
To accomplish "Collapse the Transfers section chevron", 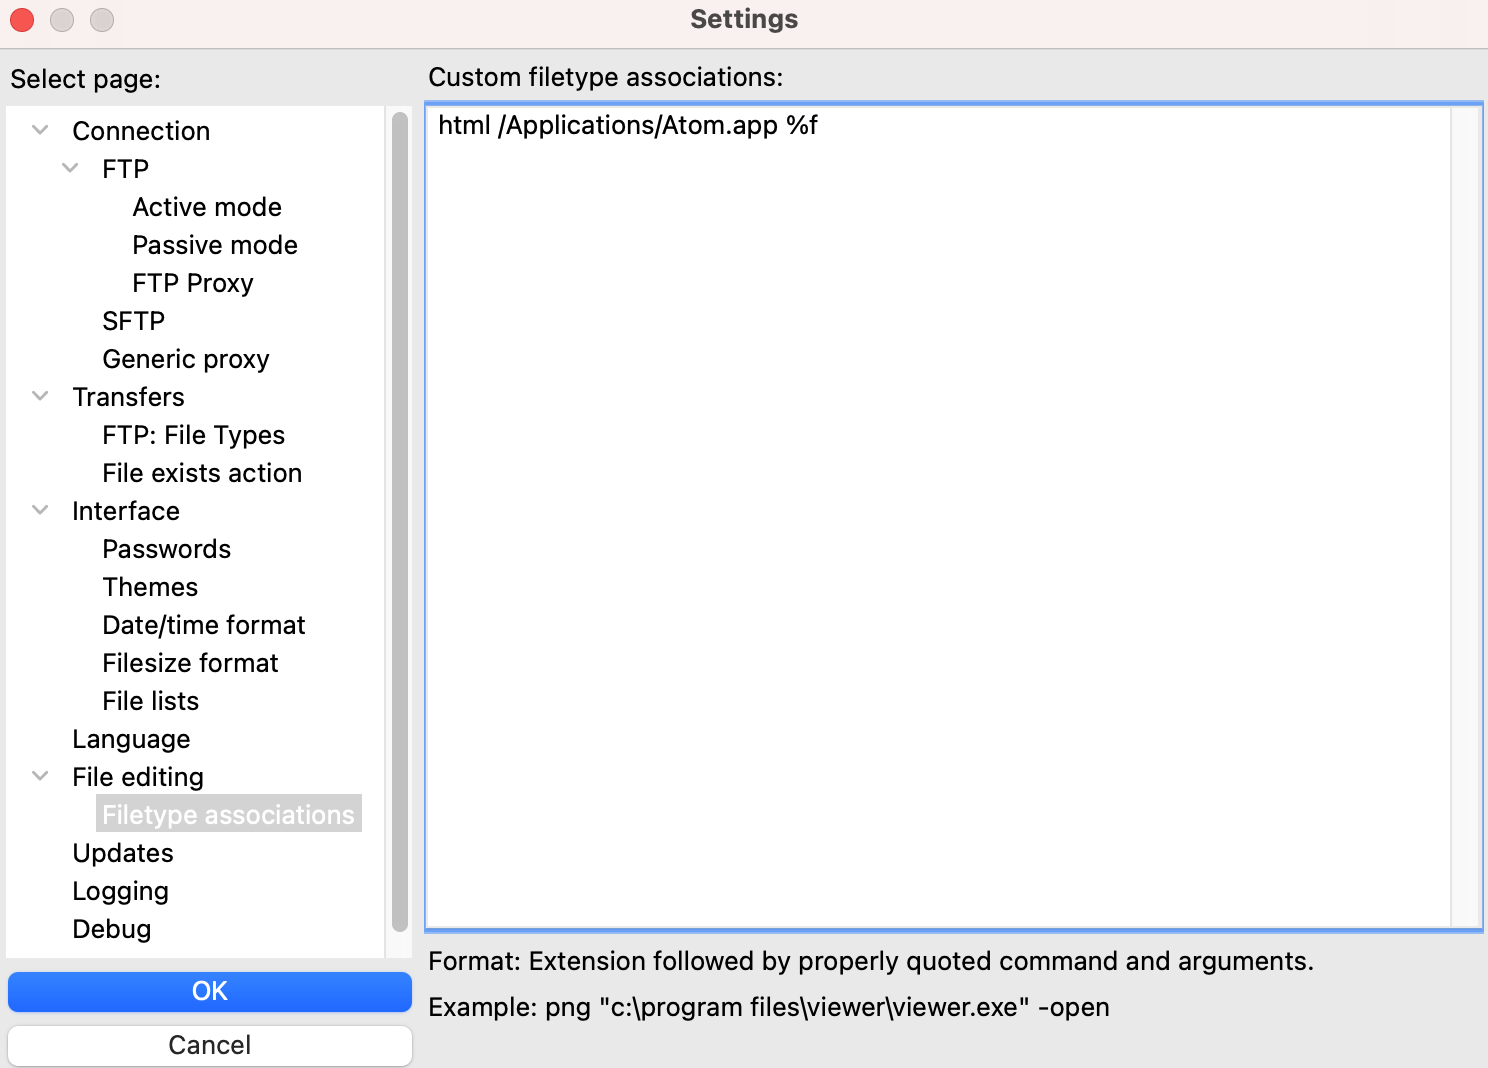I will coord(41,396).
